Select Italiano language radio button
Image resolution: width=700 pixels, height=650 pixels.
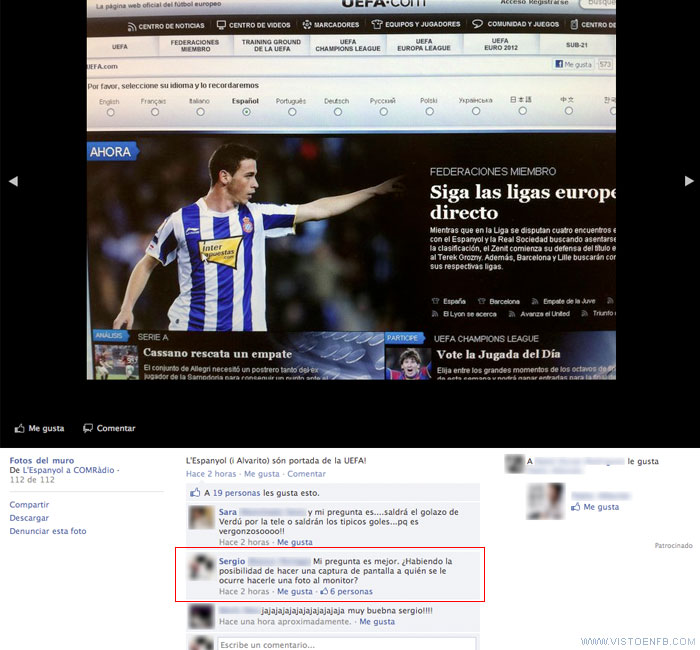click(x=200, y=112)
